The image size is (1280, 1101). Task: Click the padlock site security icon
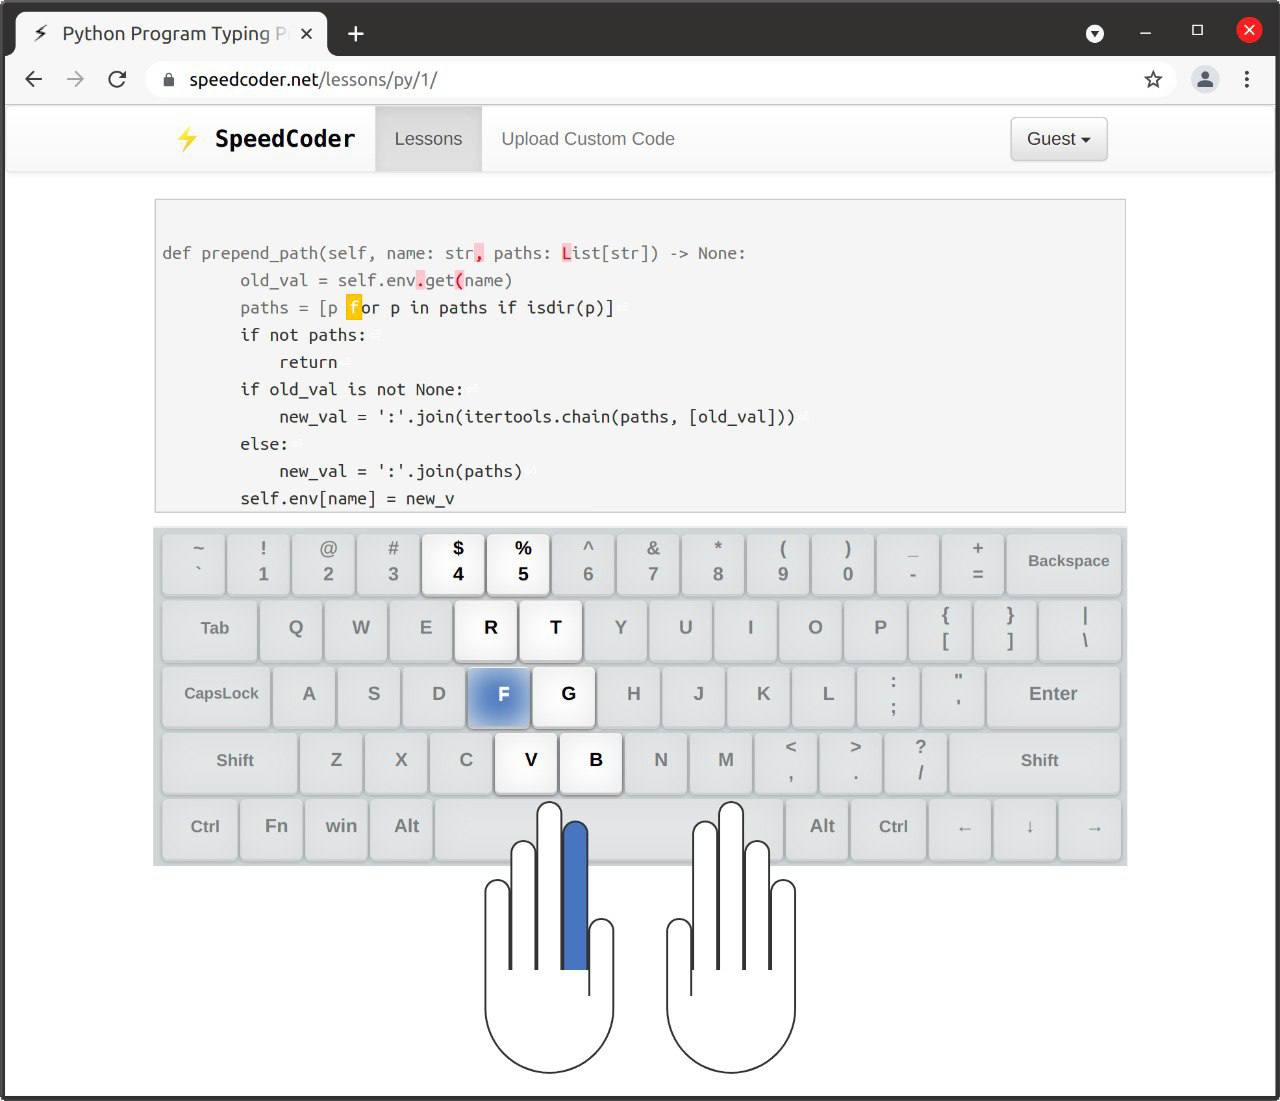point(168,79)
